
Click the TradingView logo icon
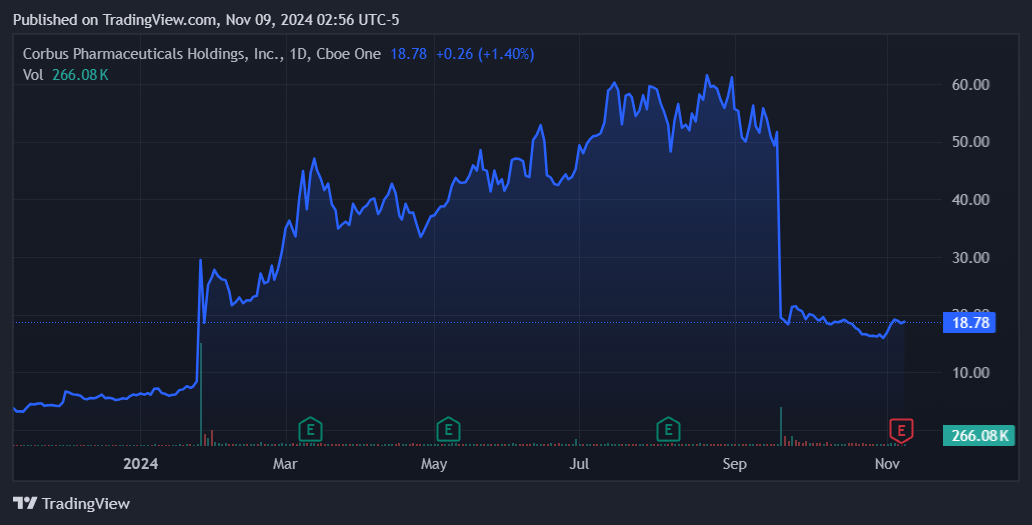26,503
